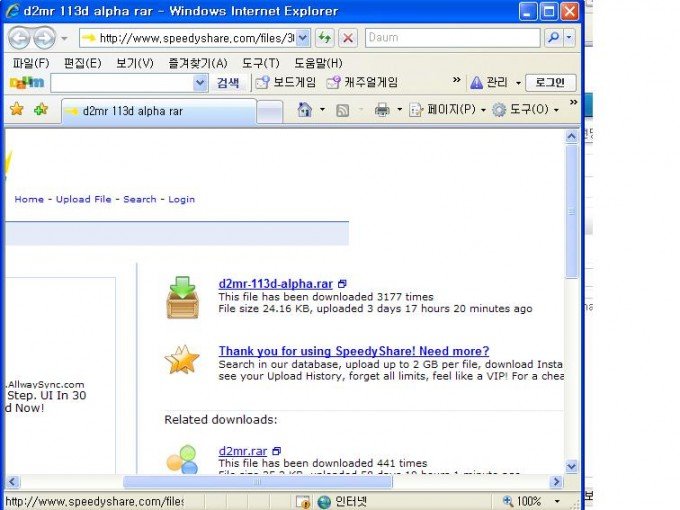Open the 보기(V) menu
This screenshot has height=510, width=680.
pos(134,63)
